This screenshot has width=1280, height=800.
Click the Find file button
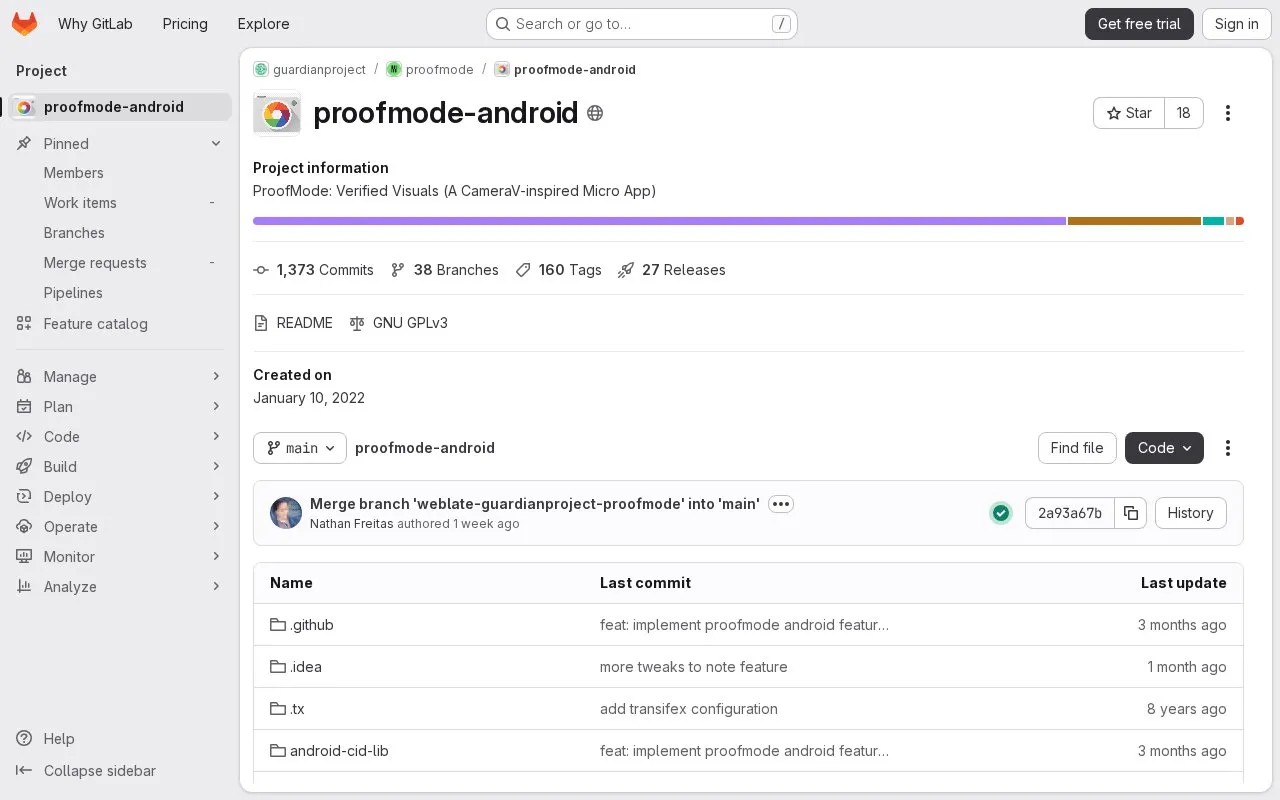[x=1077, y=448]
